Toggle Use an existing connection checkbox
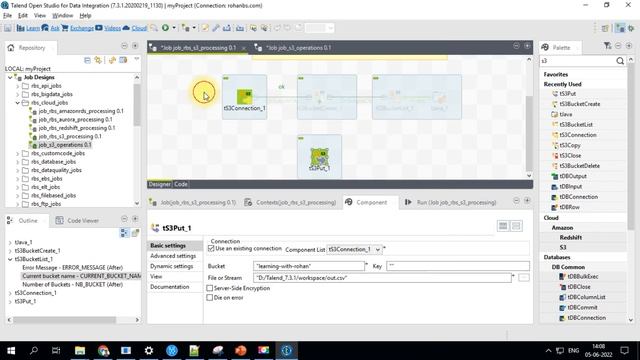Screen dimensions: 640x360 211,249
